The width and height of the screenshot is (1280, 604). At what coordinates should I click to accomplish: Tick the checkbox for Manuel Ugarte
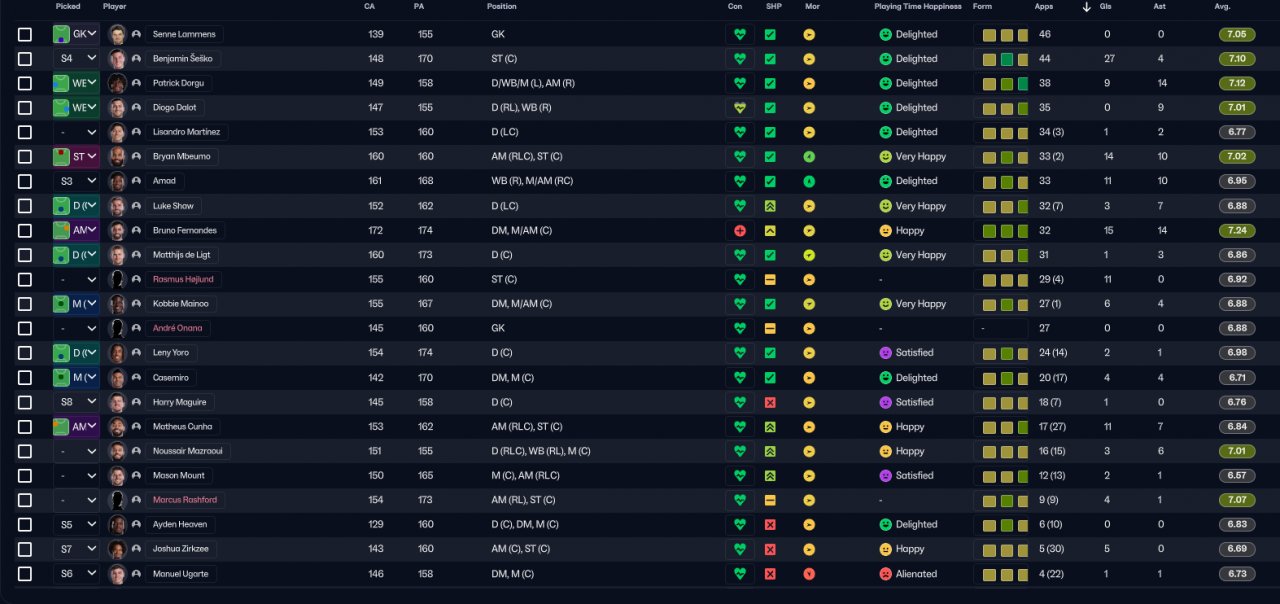[25, 574]
